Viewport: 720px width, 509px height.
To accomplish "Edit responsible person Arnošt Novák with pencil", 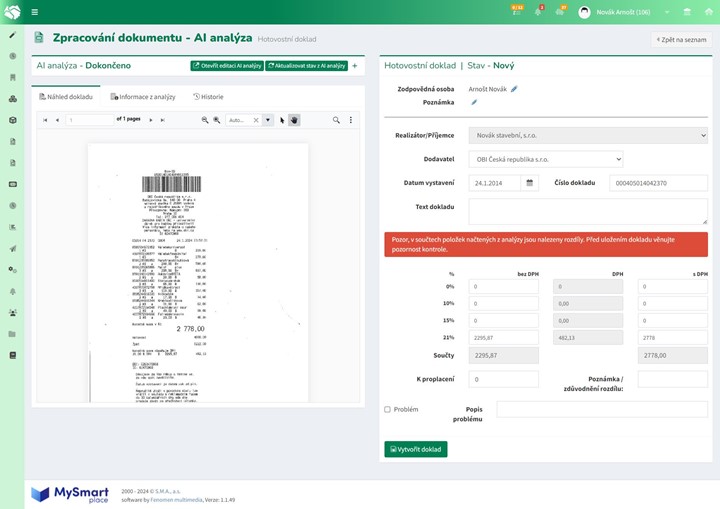I will click(514, 89).
